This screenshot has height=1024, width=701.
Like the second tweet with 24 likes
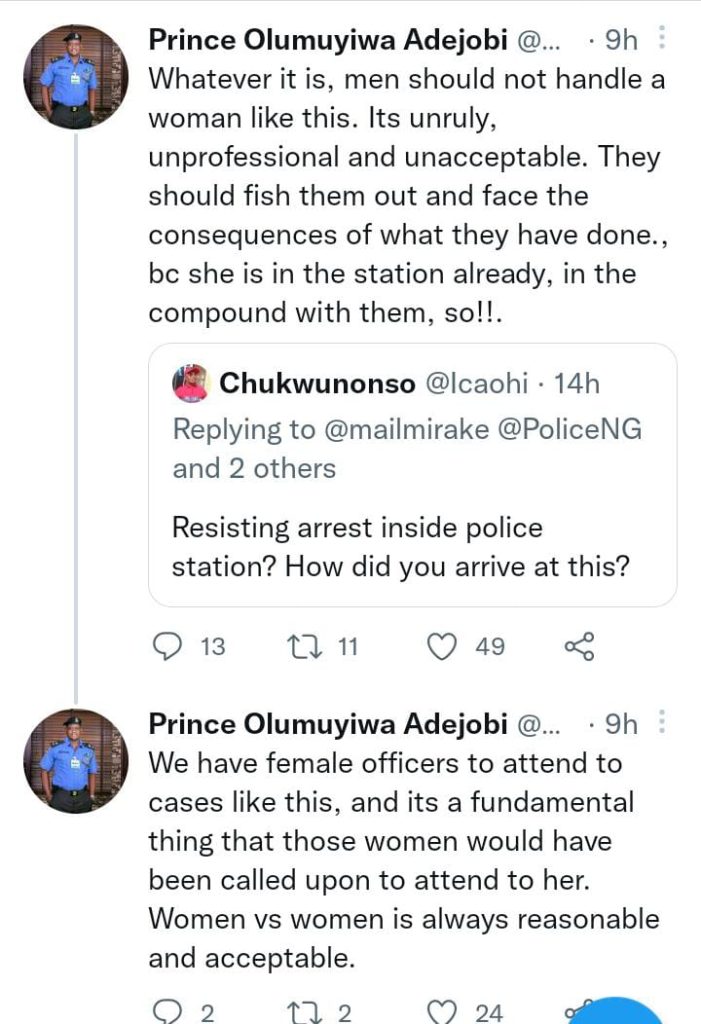pyautogui.click(x=442, y=1012)
